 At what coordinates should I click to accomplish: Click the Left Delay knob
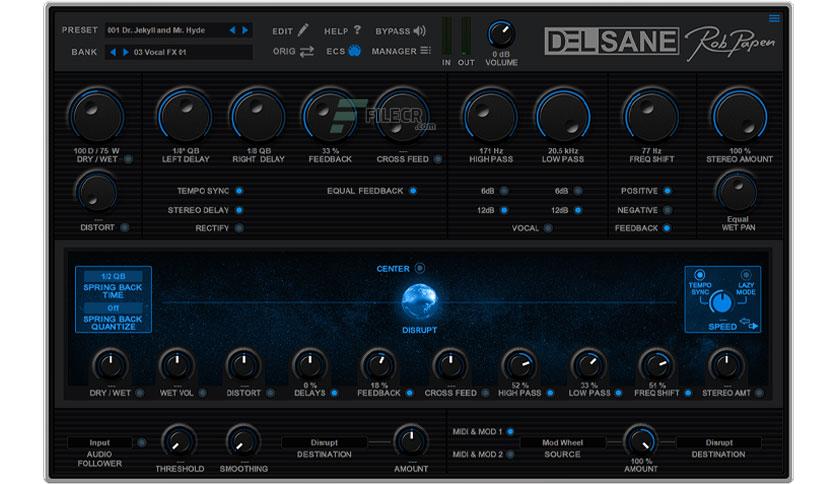click(x=184, y=117)
